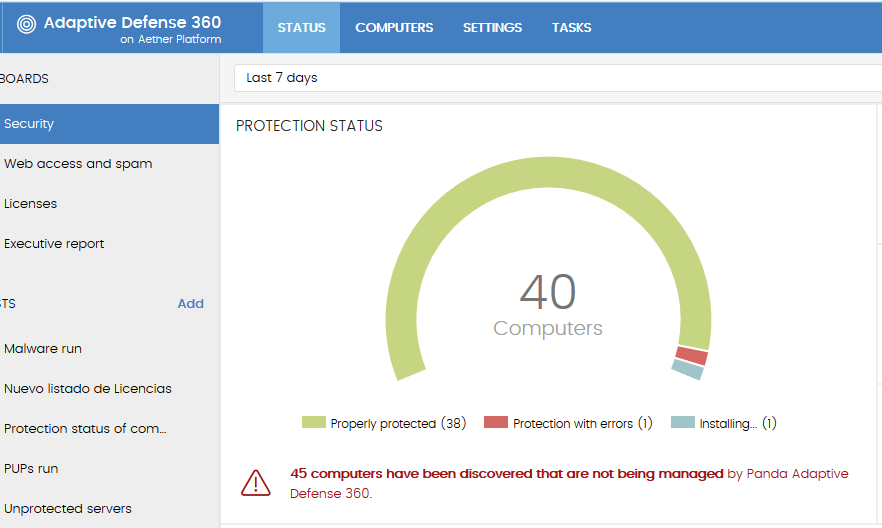The width and height of the screenshot is (882, 528).
Task: Click the Protection with errors (1) label
Action: click(x=583, y=423)
